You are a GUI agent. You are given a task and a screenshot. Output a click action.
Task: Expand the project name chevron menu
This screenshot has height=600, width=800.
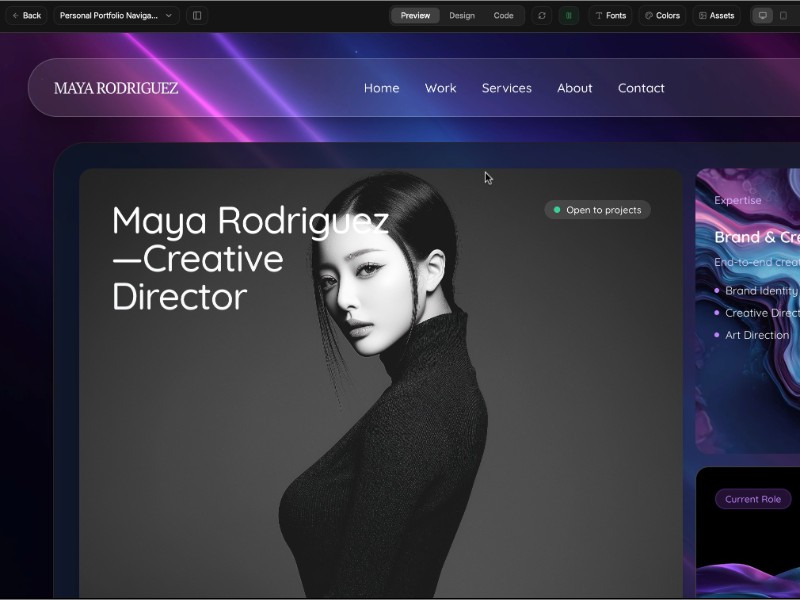point(168,15)
